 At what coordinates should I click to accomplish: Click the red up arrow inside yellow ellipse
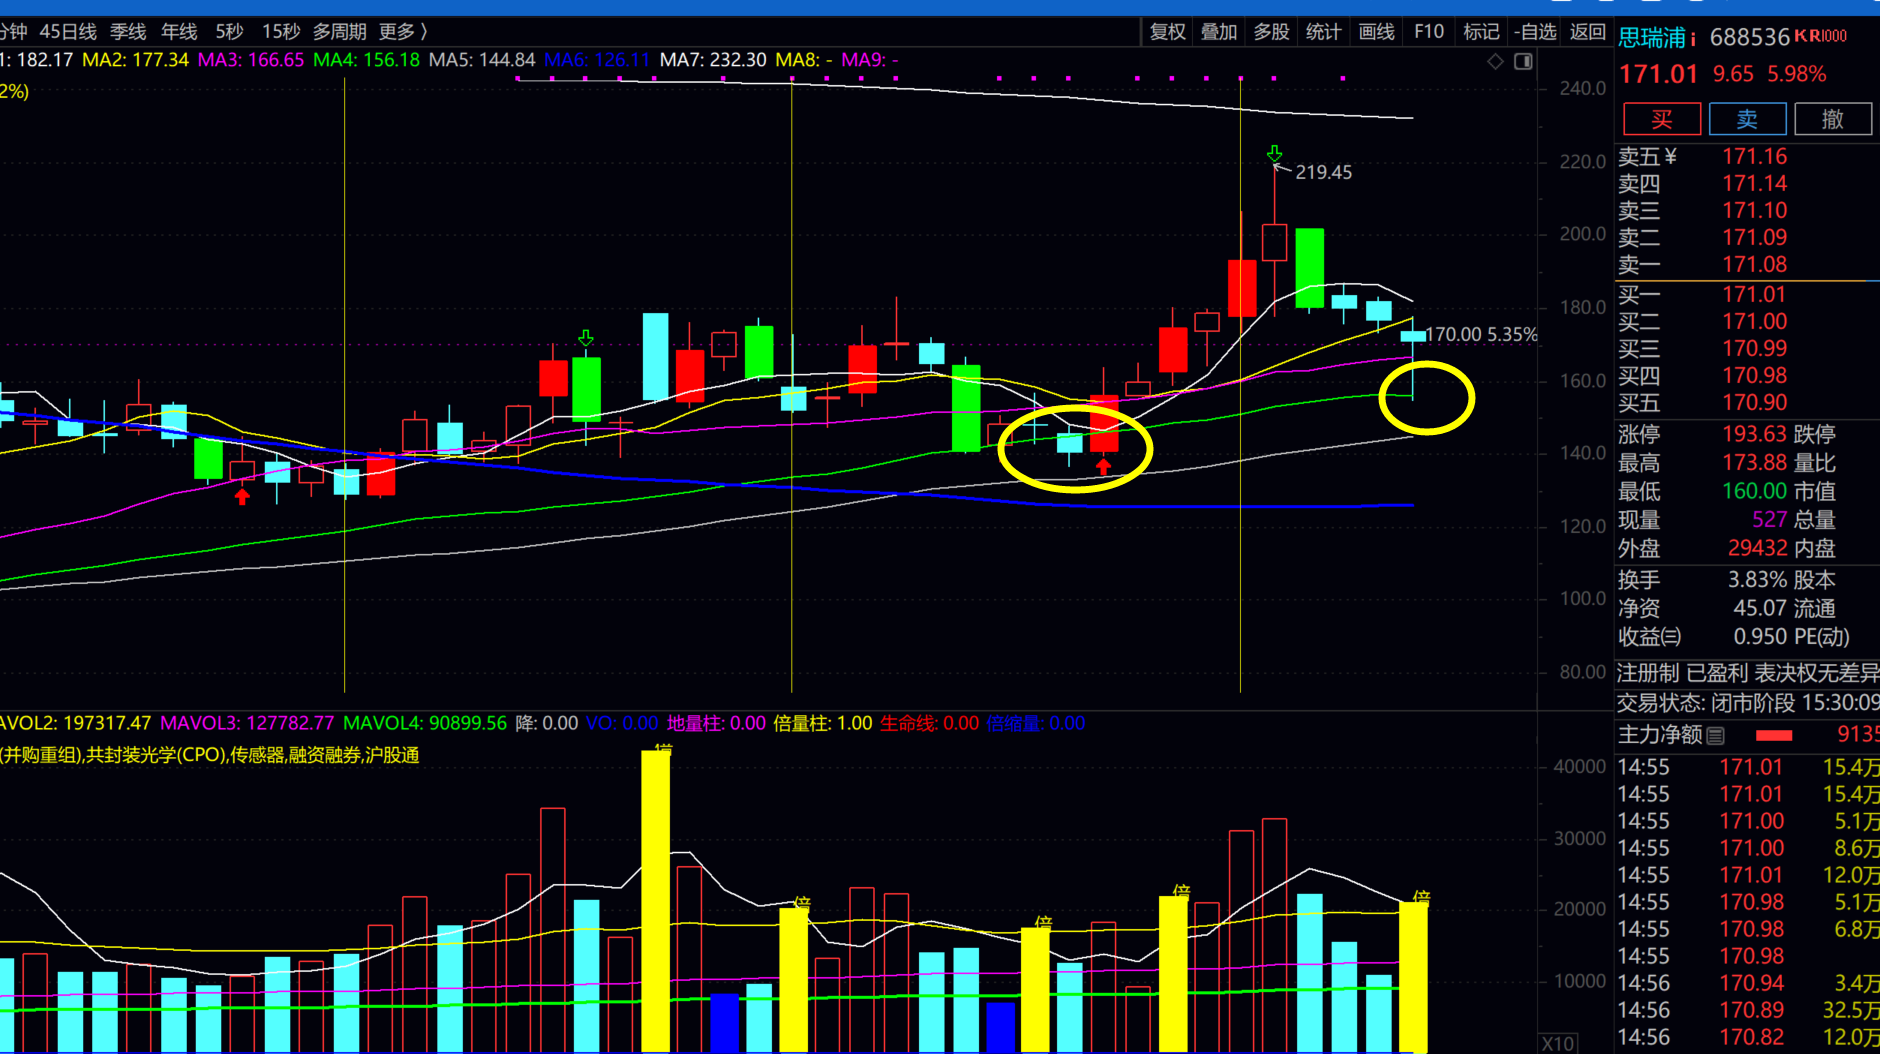point(1103,466)
